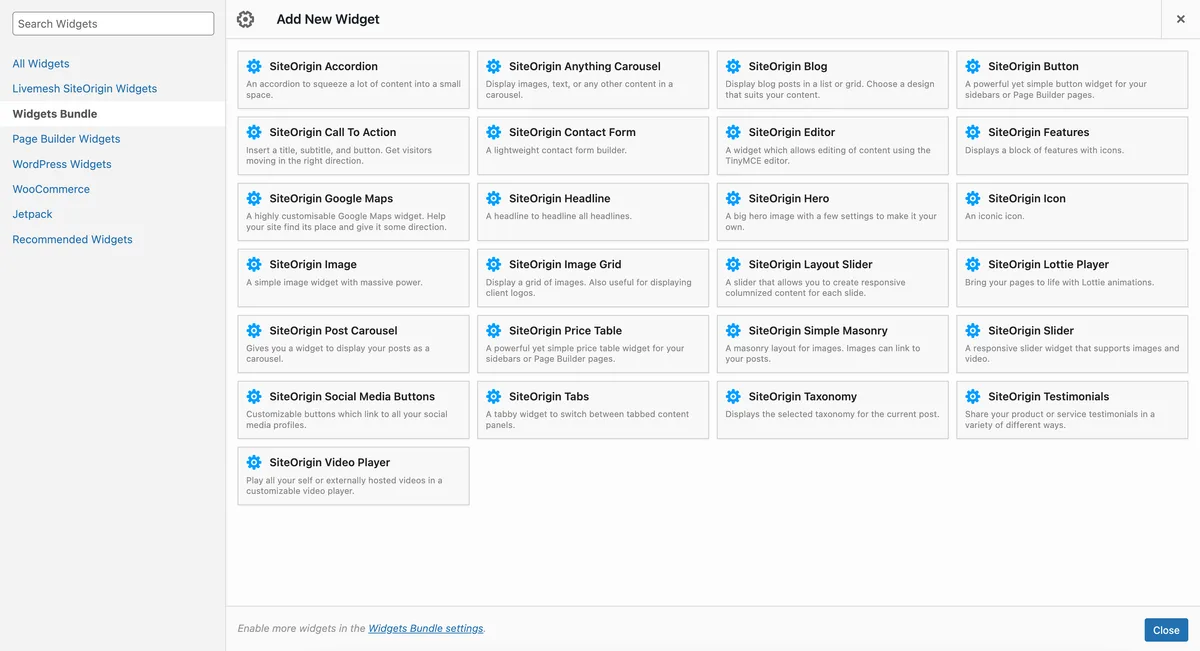Viewport: 1200px width, 651px height.
Task: Click the SiteOrigin Lottie Player gear icon
Action: 973,264
